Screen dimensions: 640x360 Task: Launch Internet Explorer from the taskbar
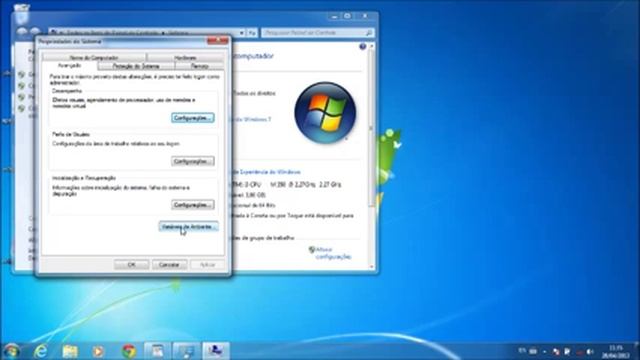pos(41,351)
